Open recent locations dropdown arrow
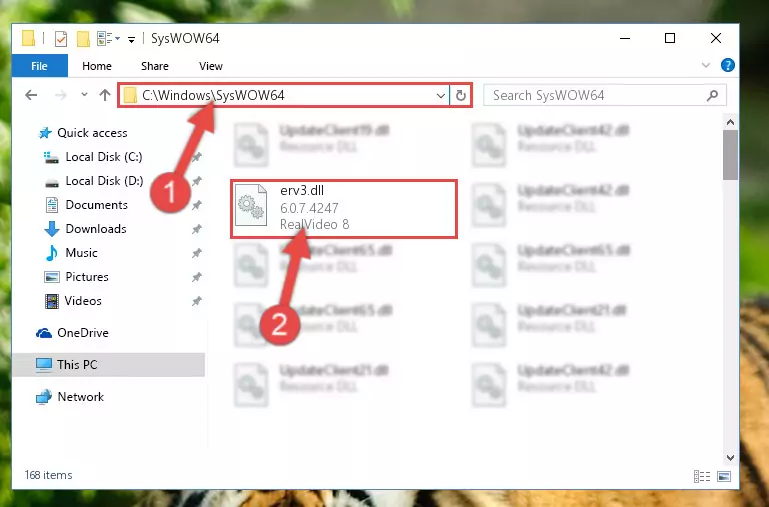Viewport: 769px width, 507px height. 84,94
